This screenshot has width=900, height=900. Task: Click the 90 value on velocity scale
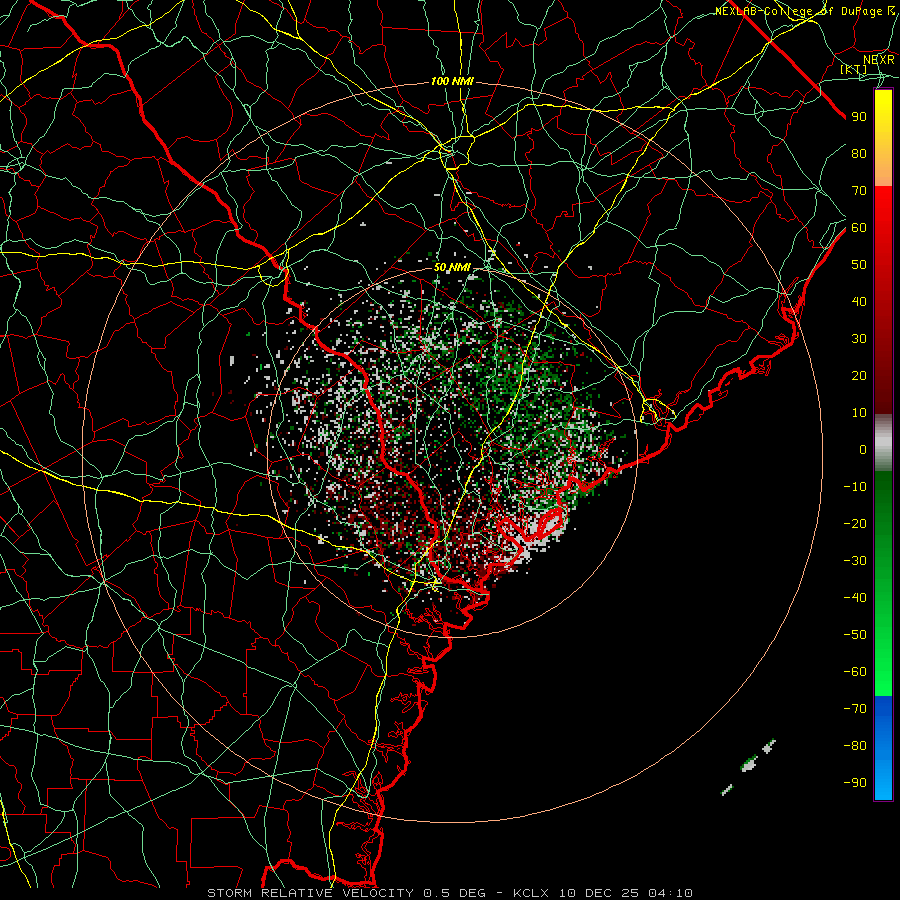(x=859, y=117)
